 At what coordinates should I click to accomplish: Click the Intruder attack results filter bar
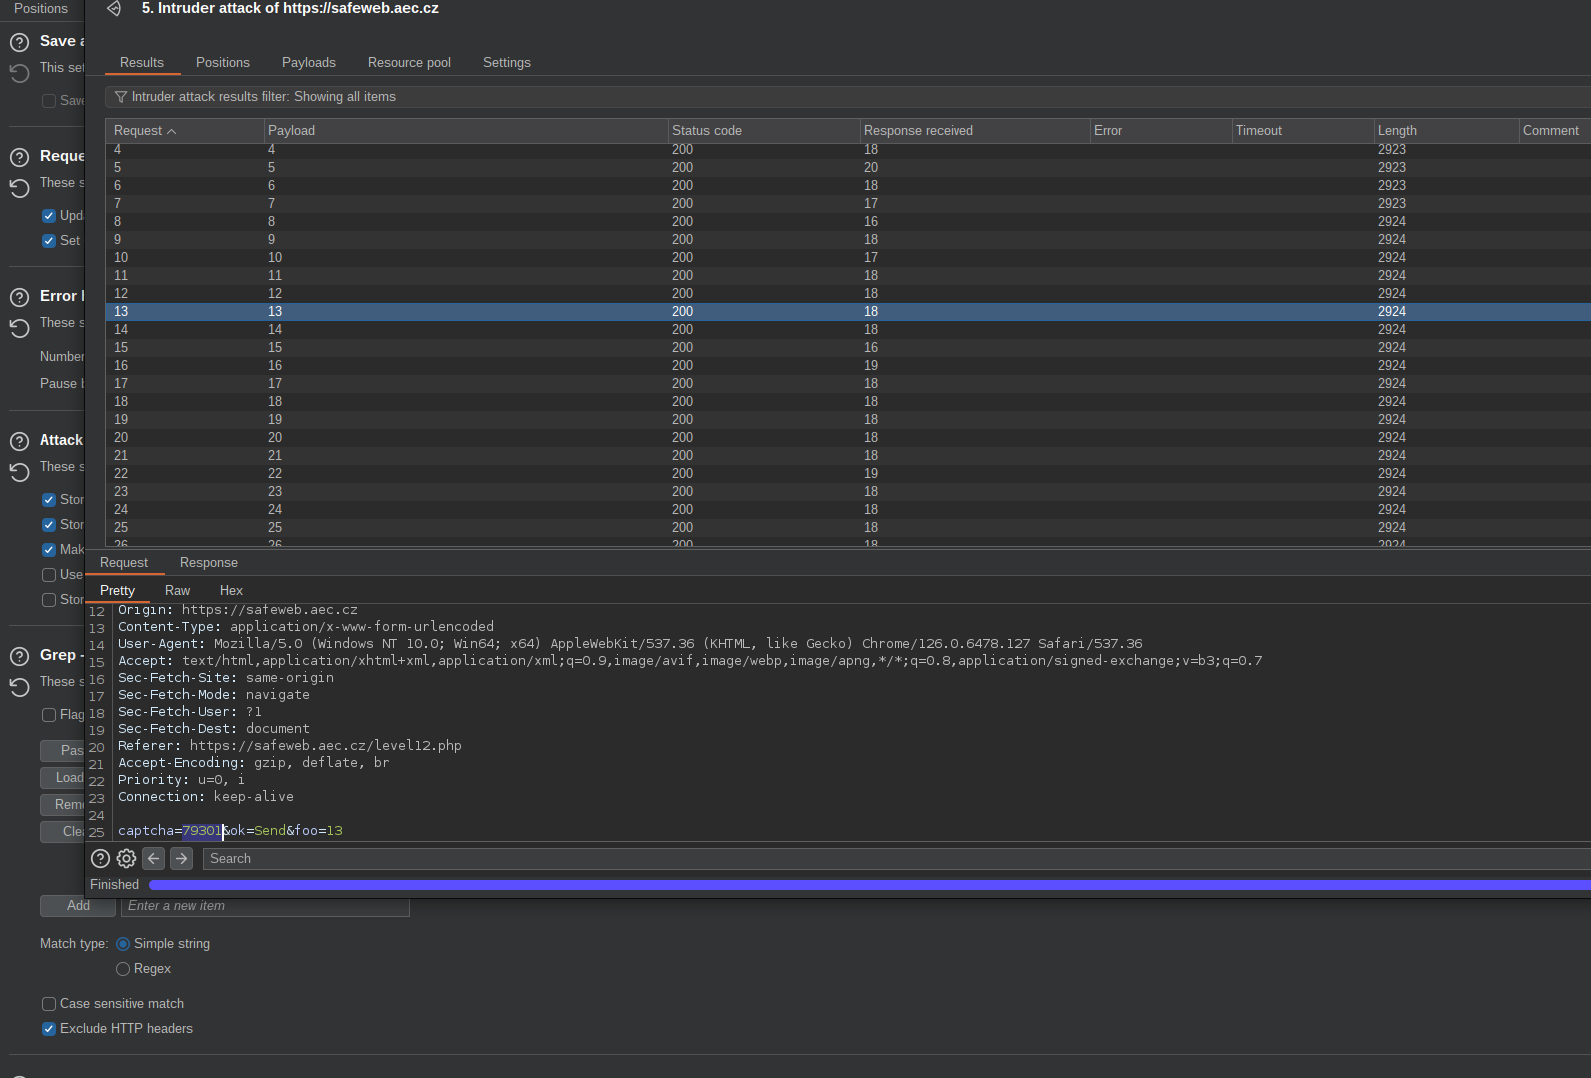pyautogui.click(x=848, y=97)
